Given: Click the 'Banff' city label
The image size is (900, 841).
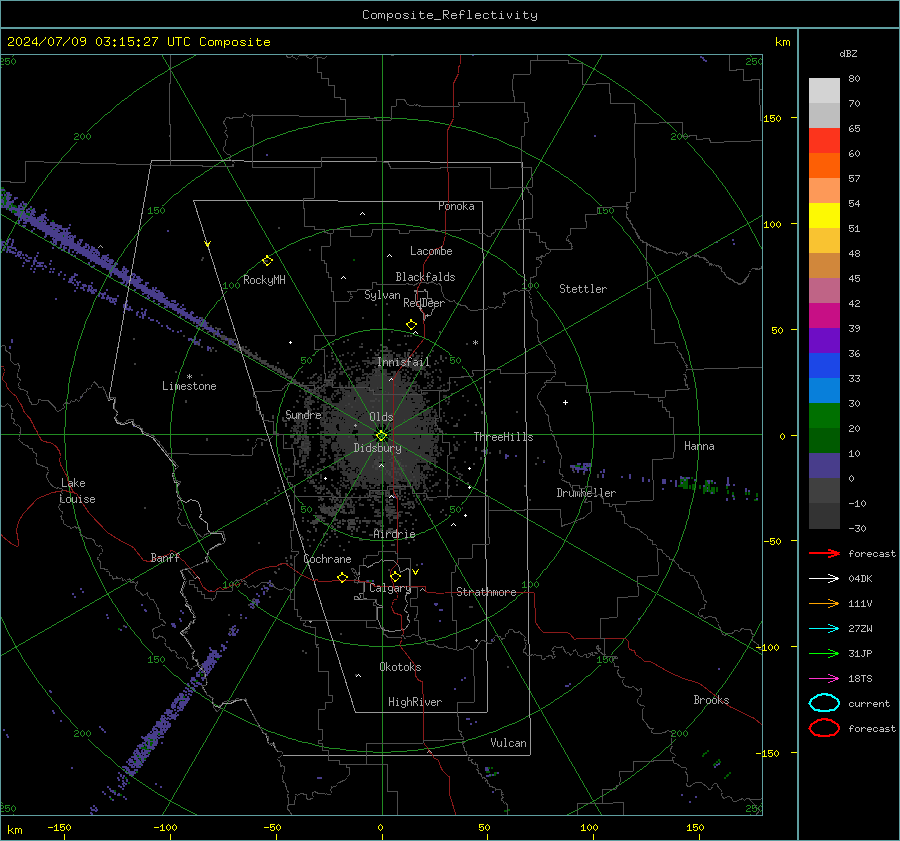Looking at the screenshot, I should pos(165,558).
